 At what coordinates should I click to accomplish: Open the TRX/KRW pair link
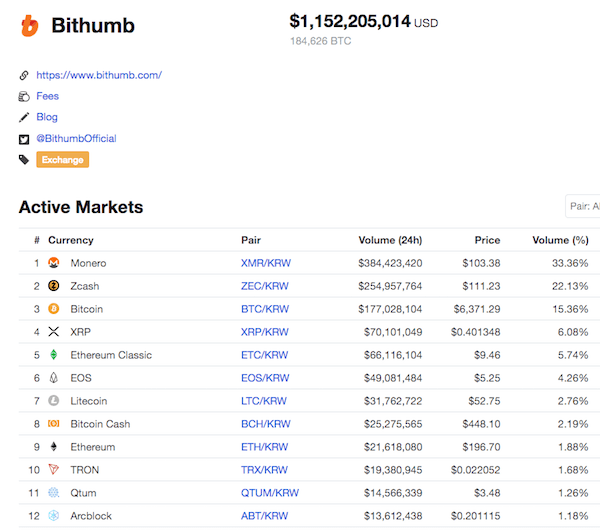pyautogui.click(x=264, y=470)
